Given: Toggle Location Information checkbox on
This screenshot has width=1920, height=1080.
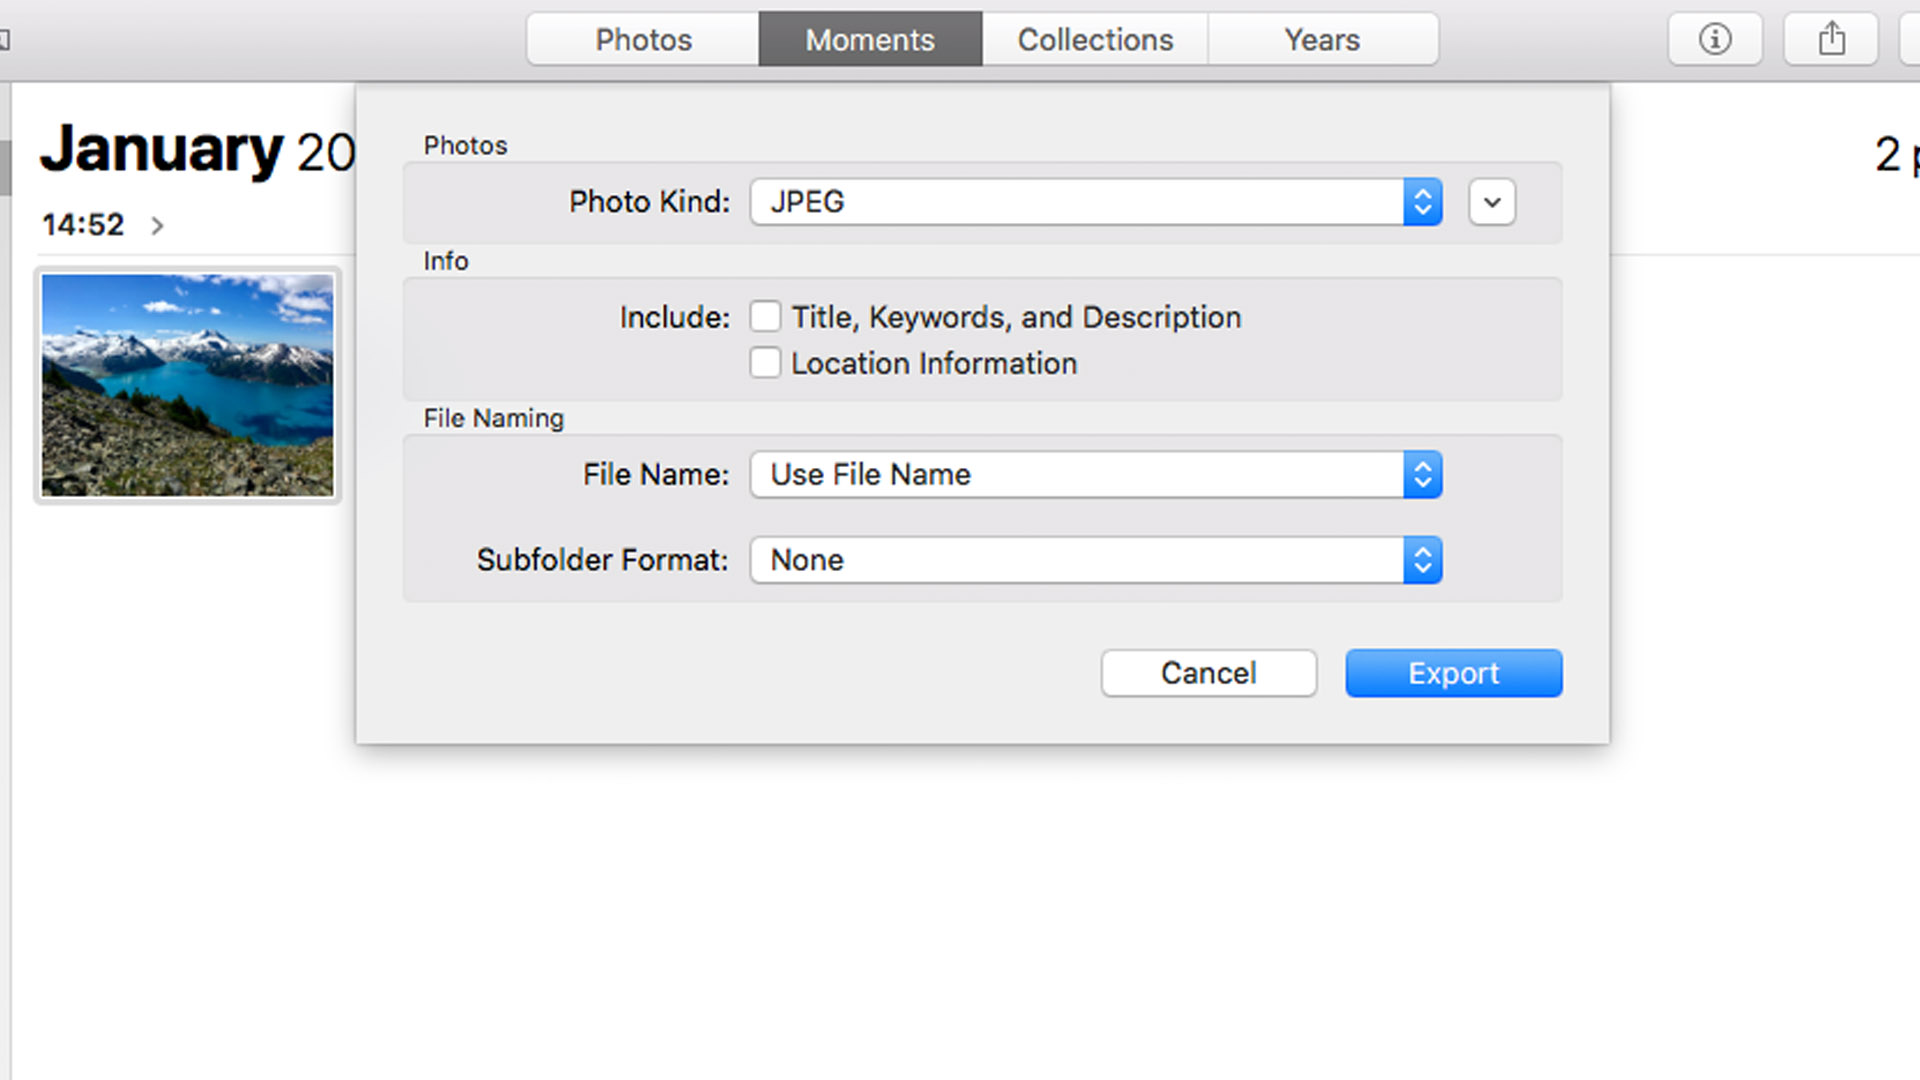Looking at the screenshot, I should click(764, 363).
